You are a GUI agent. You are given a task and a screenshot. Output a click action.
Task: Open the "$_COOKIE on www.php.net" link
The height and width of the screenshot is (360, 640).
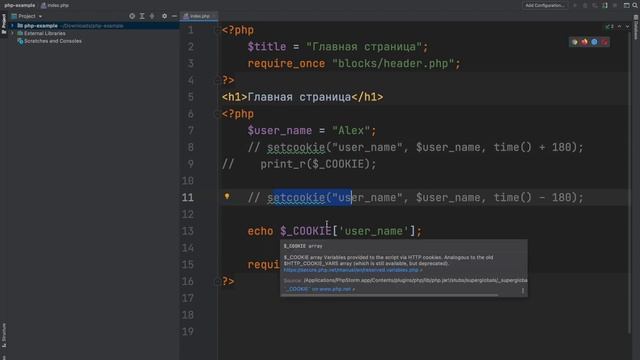[x=319, y=289]
